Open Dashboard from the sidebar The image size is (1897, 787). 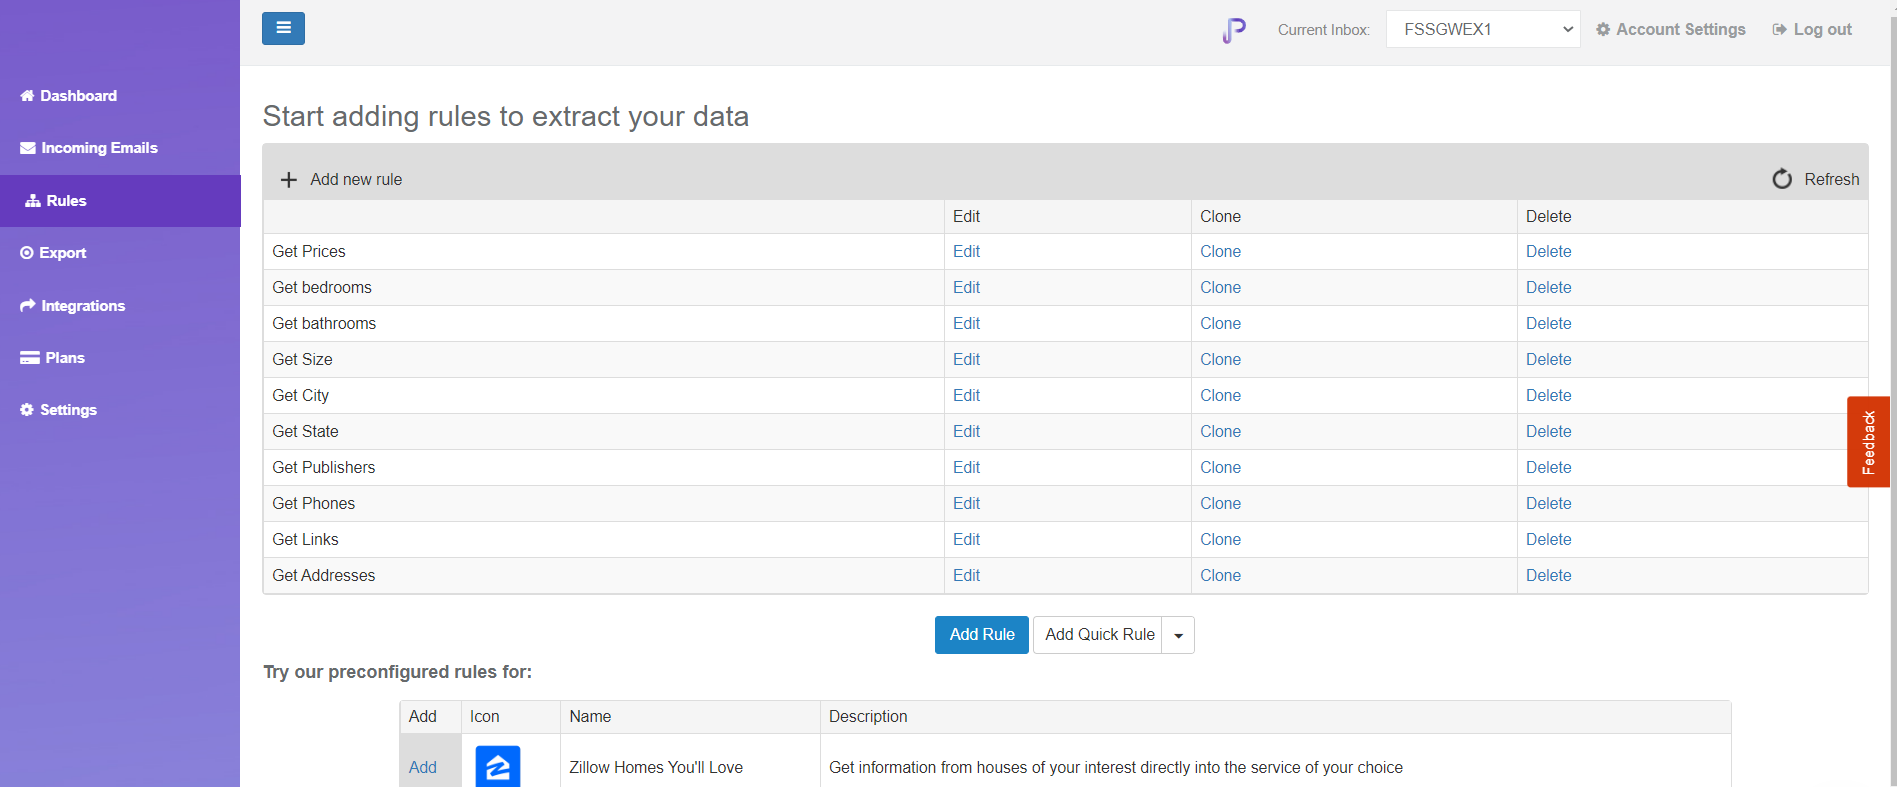68,96
